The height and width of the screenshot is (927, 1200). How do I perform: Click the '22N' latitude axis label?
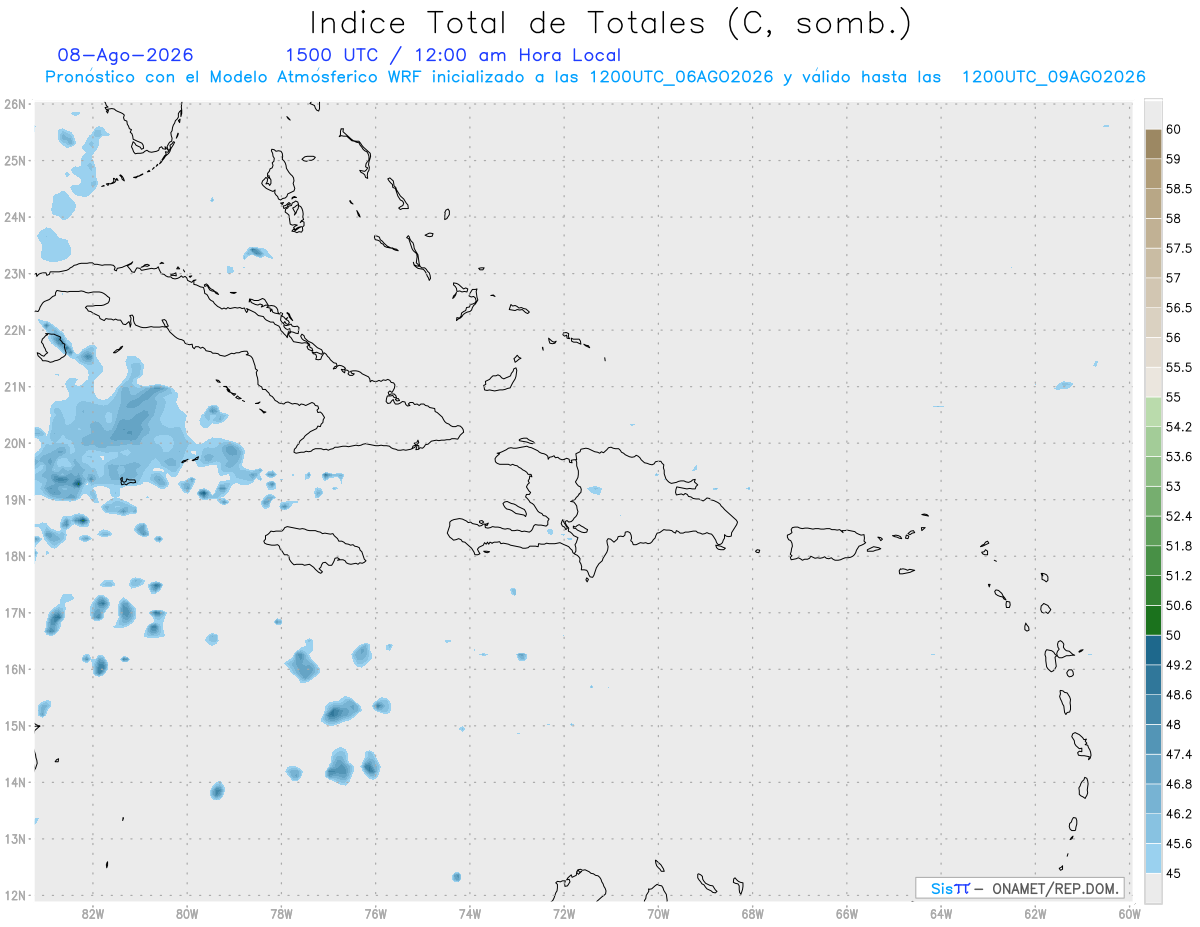click(15, 330)
